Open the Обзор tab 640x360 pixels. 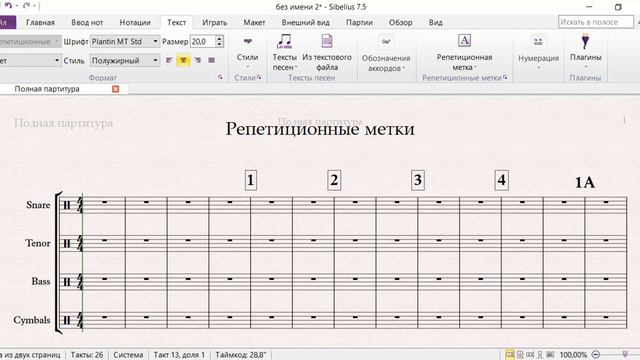tap(400, 22)
